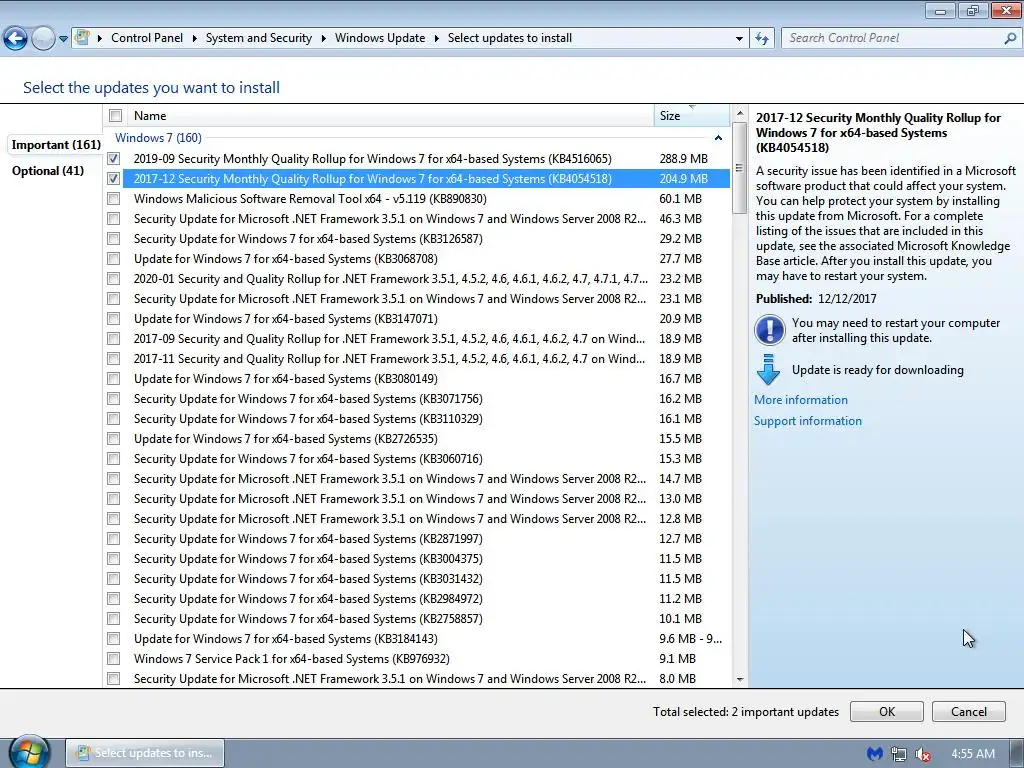Image resolution: width=1024 pixels, height=768 pixels.
Task: Click the Cancel button
Action: point(968,712)
